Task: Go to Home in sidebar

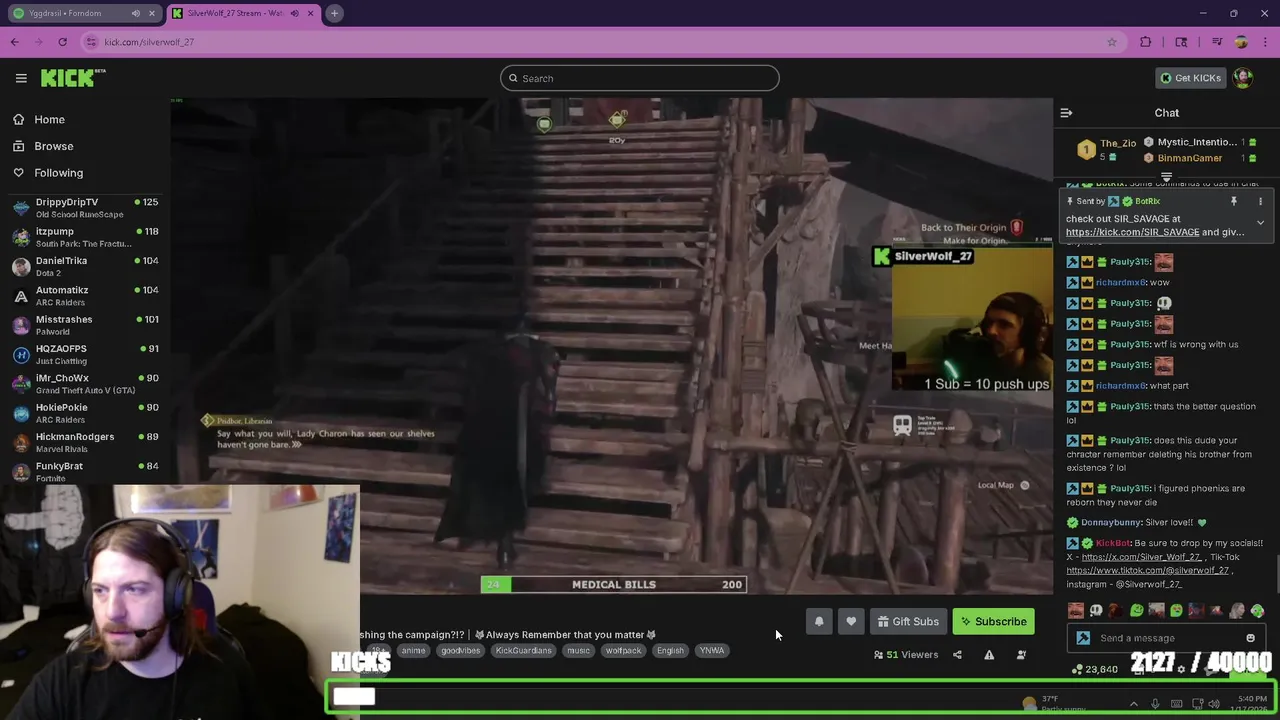Action: [49, 119]
